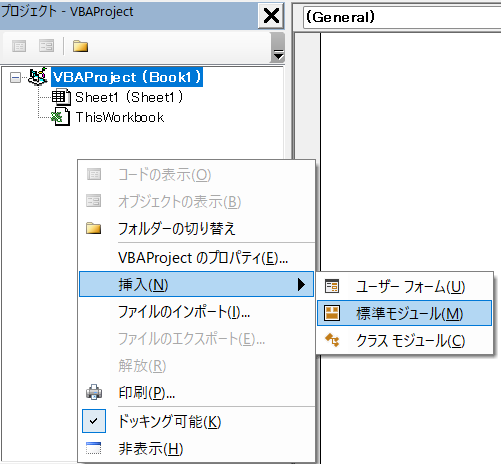This screenshot has width=501, height=464.
Task: Click the standard module icon in submenu
Action: click(x=332, y=313)
